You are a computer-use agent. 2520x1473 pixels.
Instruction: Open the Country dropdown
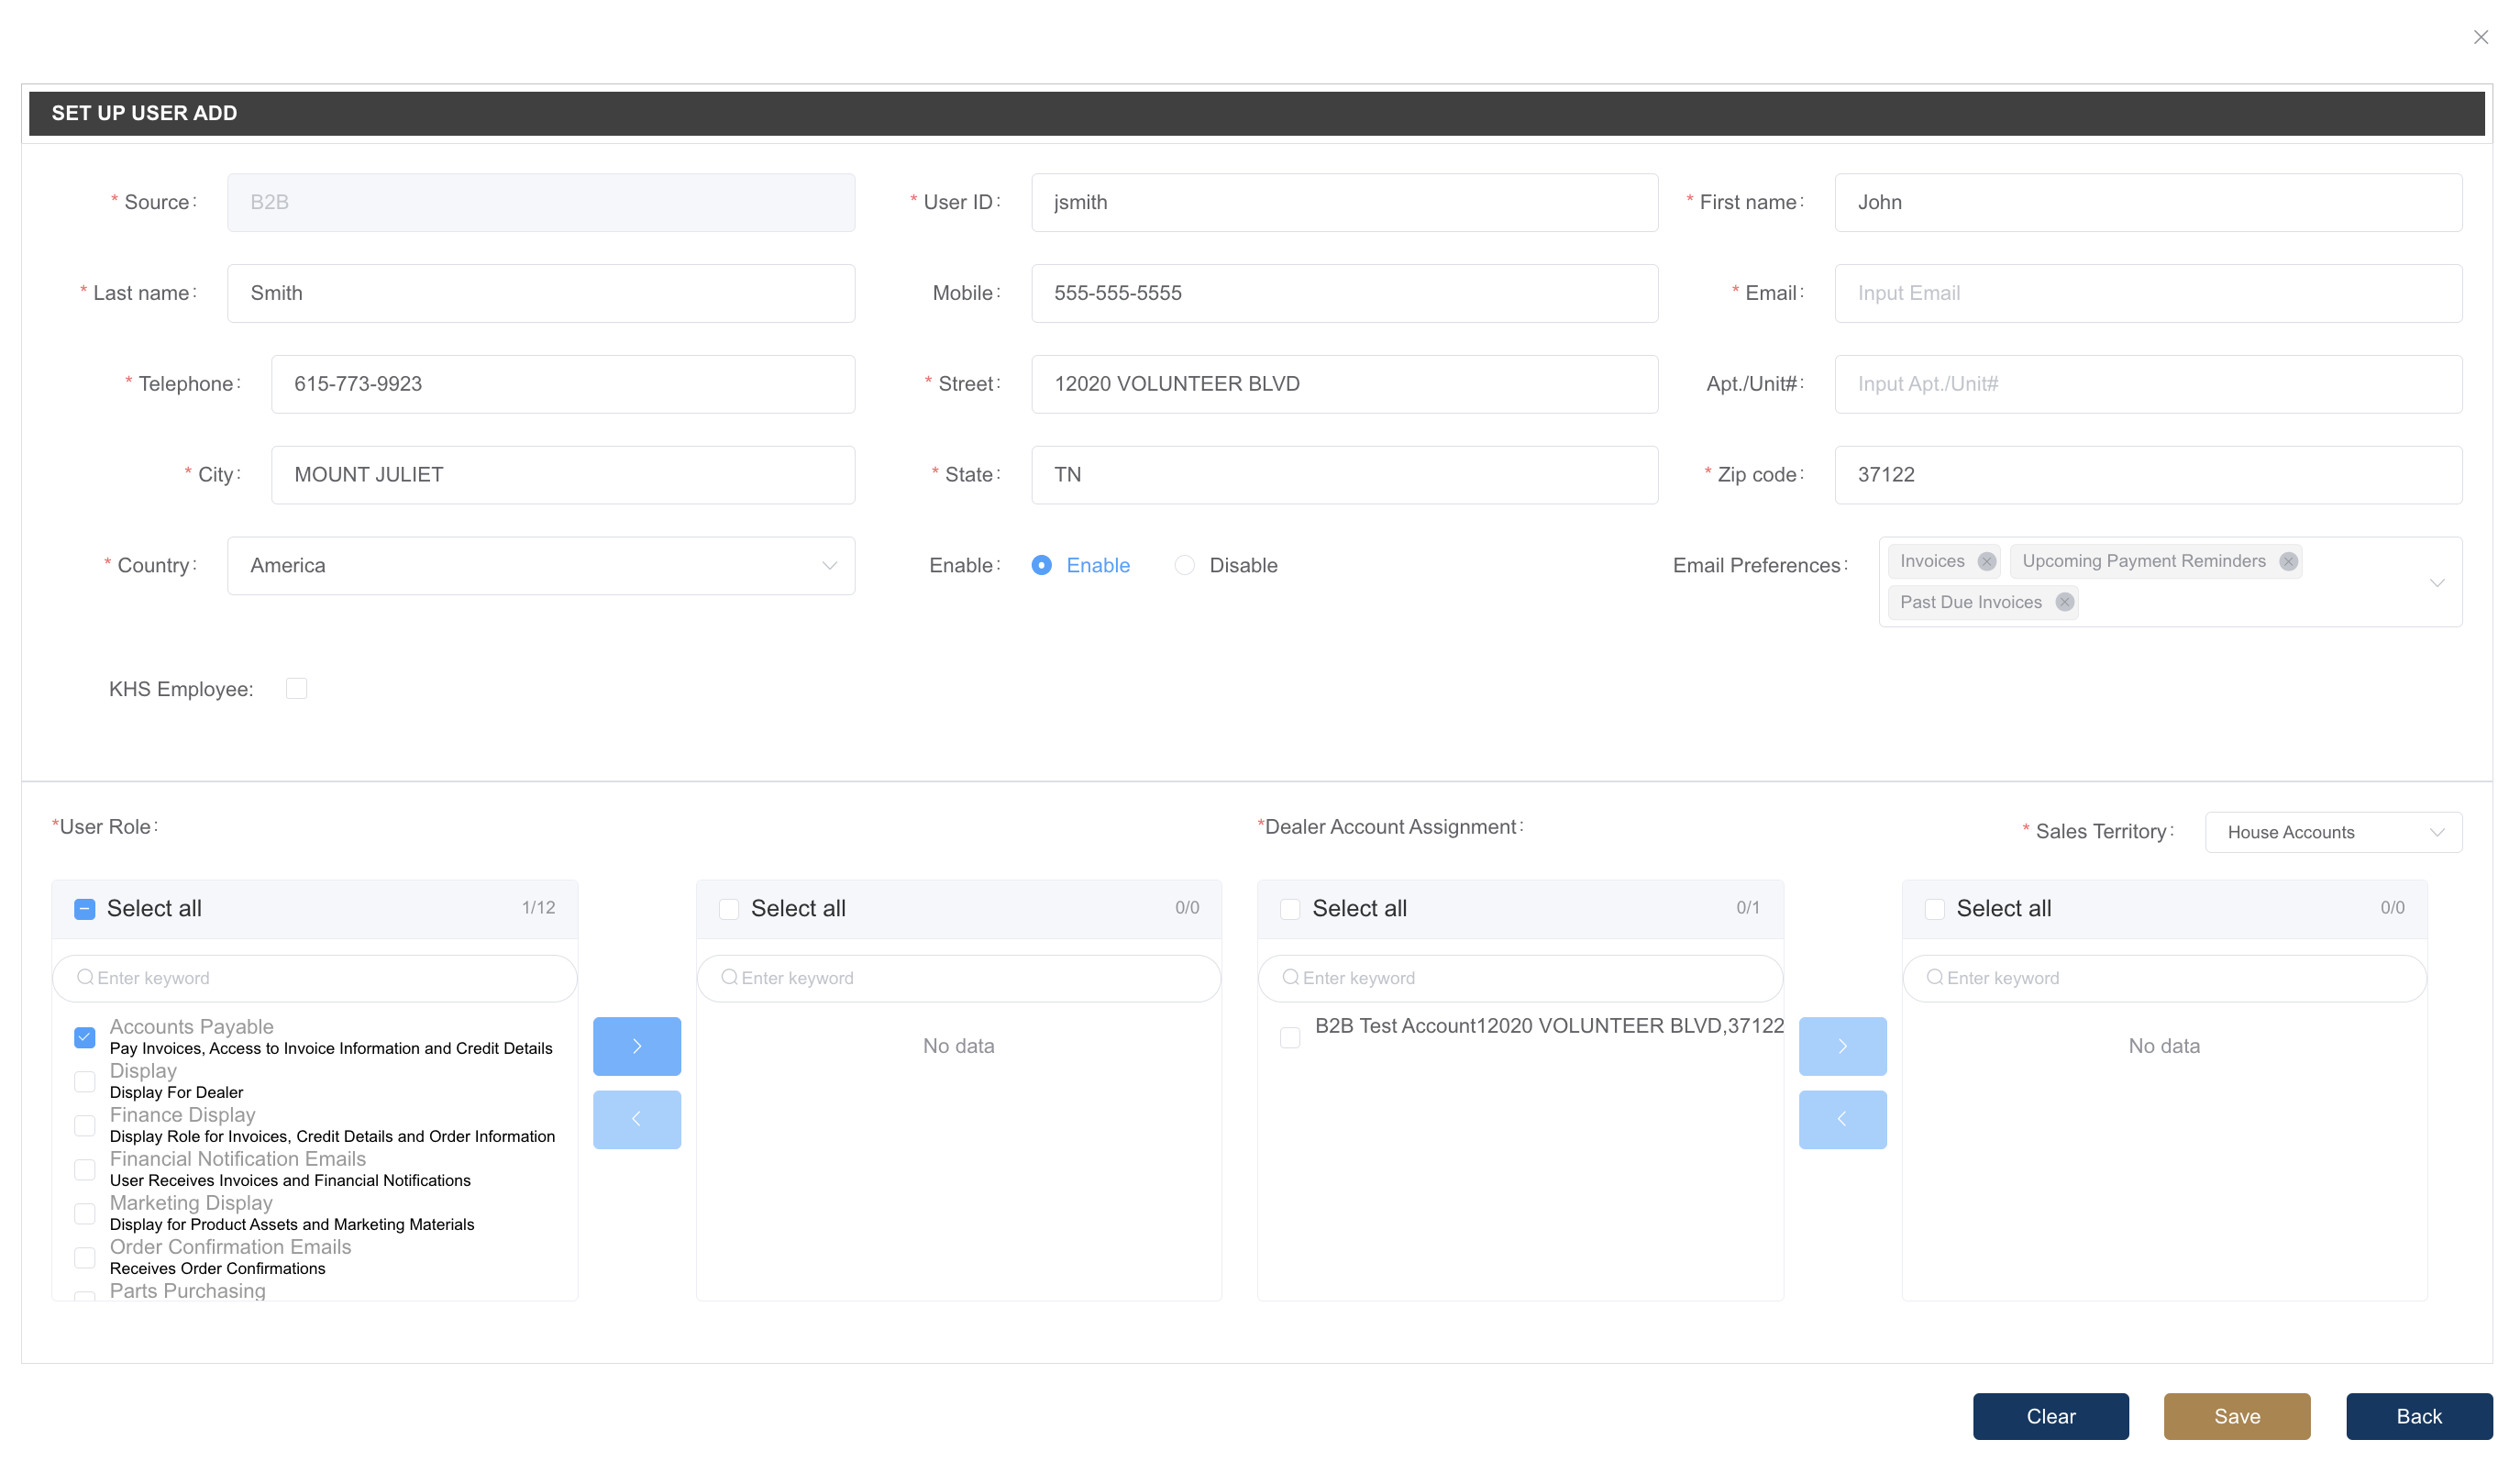click(540, 565)
